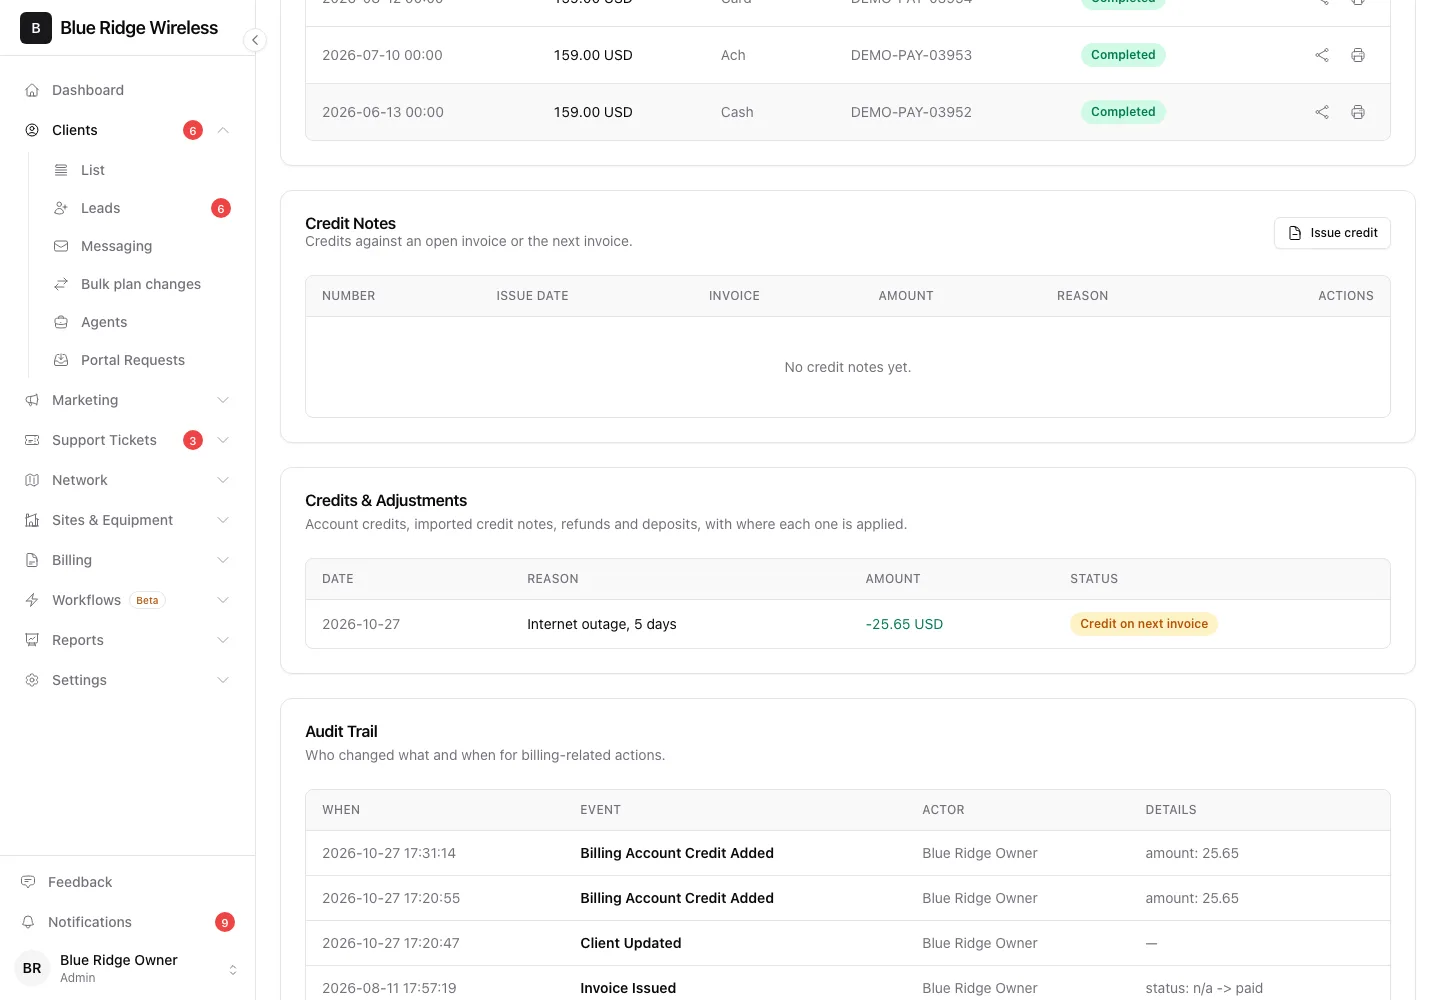Collapse the Clients menu section
Screen dimensions: 1440x1000
(223, 130)
